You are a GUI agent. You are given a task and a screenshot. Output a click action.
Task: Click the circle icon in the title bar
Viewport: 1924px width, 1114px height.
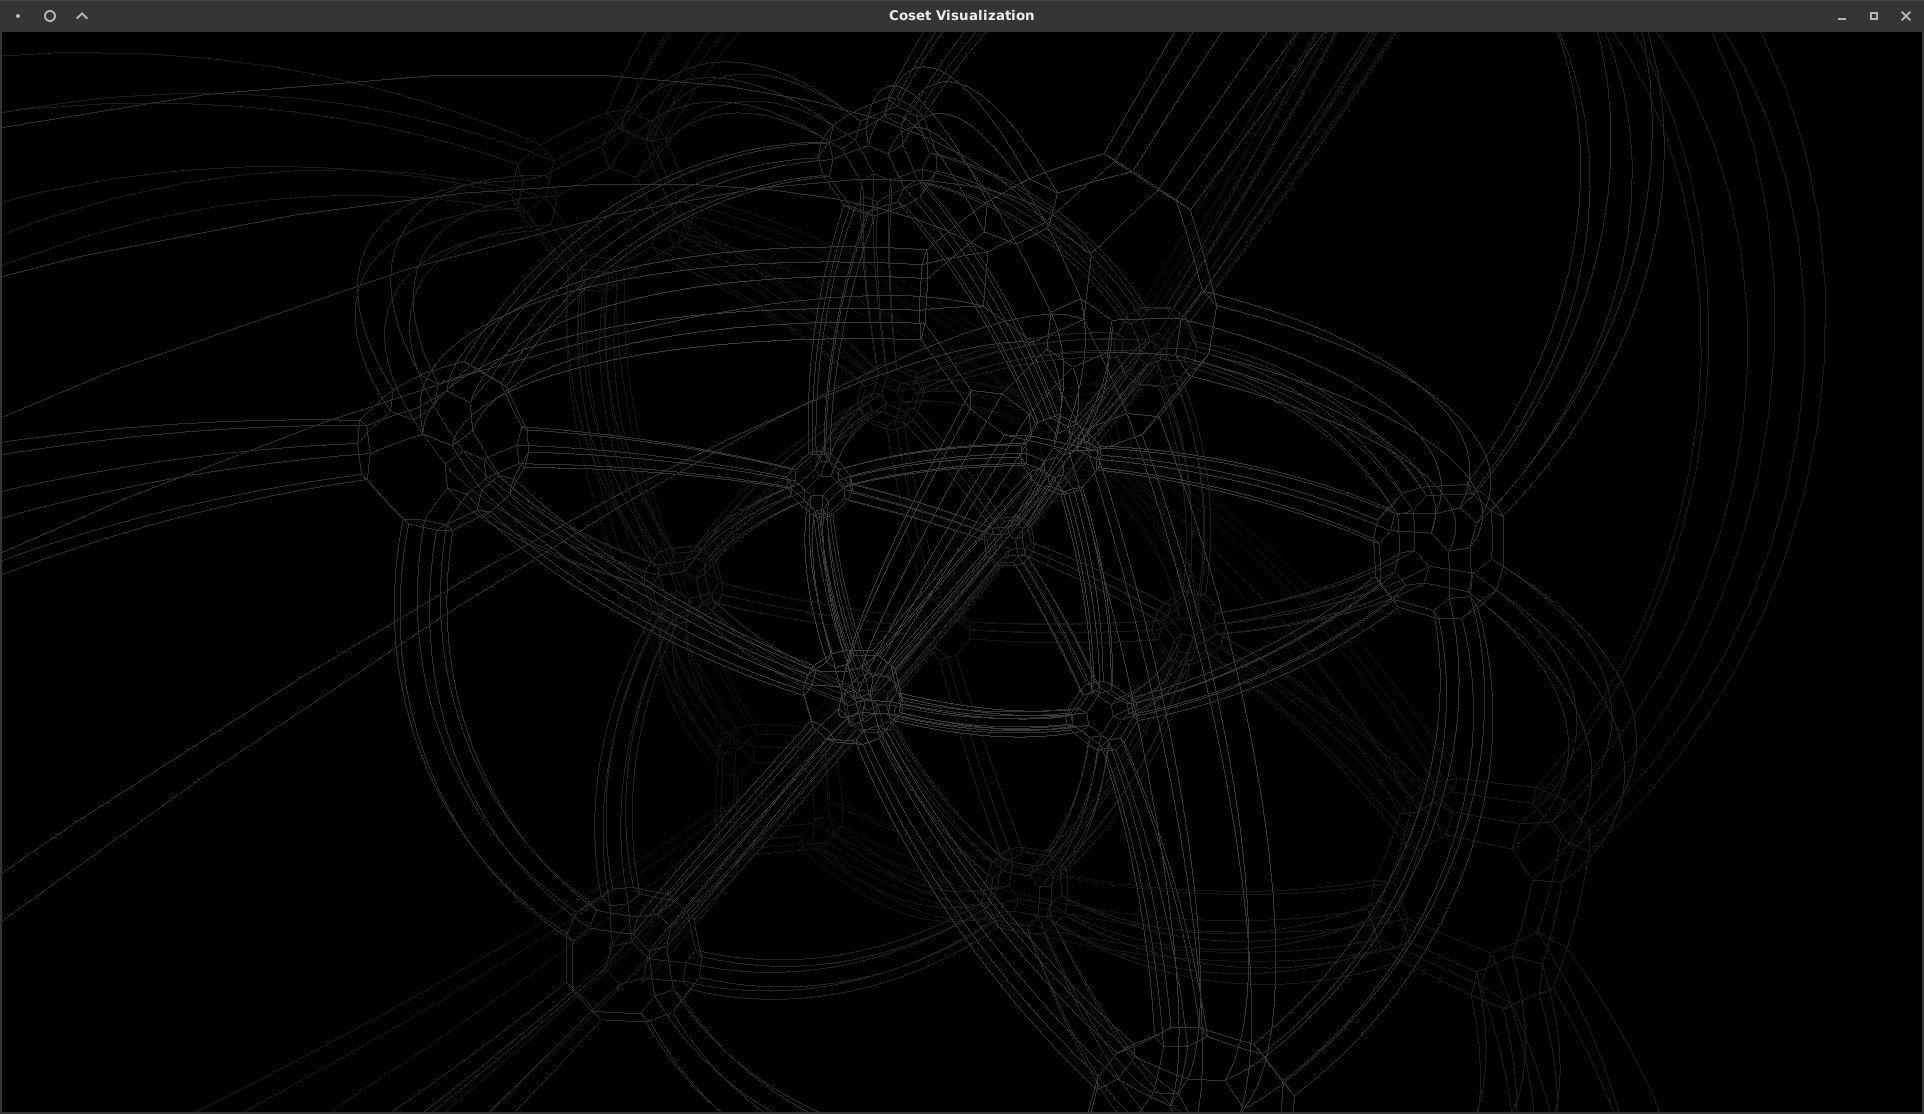coord(49,15)
